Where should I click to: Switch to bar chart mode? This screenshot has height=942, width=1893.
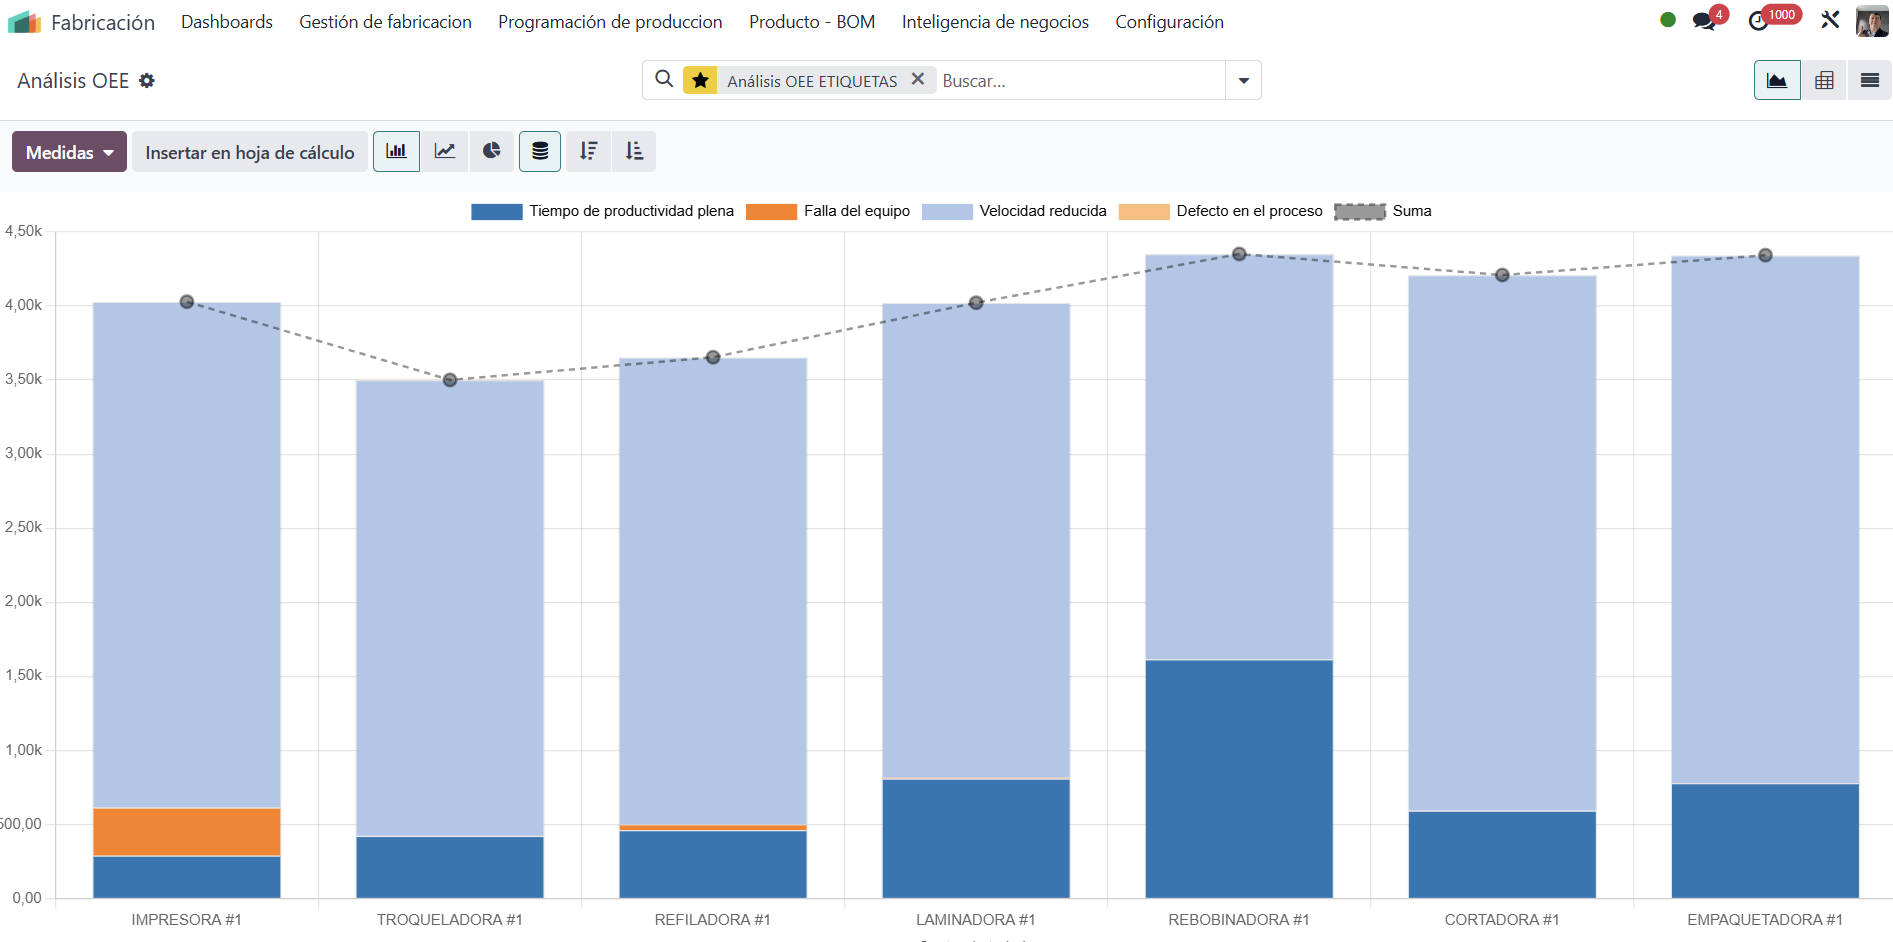pos(396,151)
